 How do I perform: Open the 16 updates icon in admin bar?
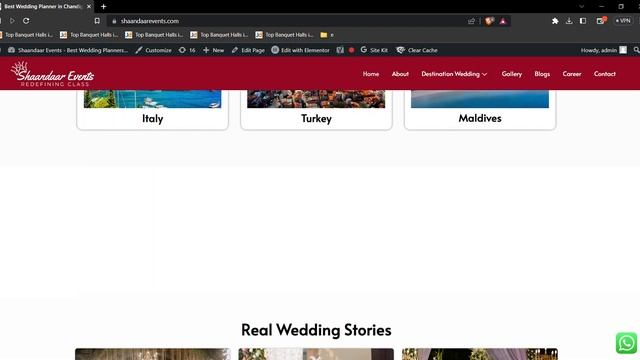(187, 50)
